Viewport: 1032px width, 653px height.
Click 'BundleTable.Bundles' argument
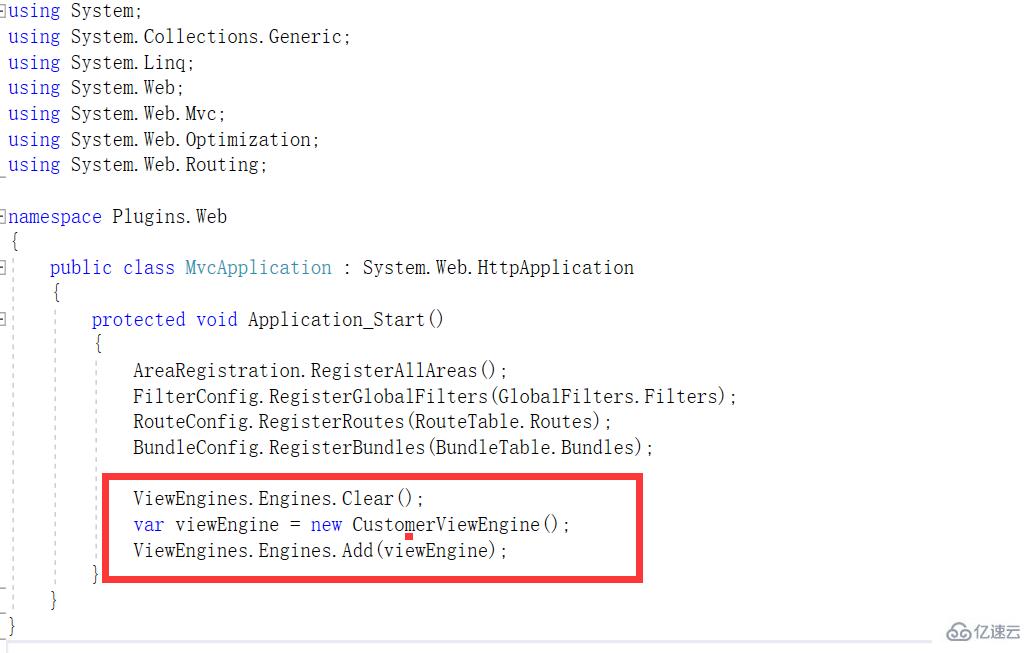click(x=534, y=448)
